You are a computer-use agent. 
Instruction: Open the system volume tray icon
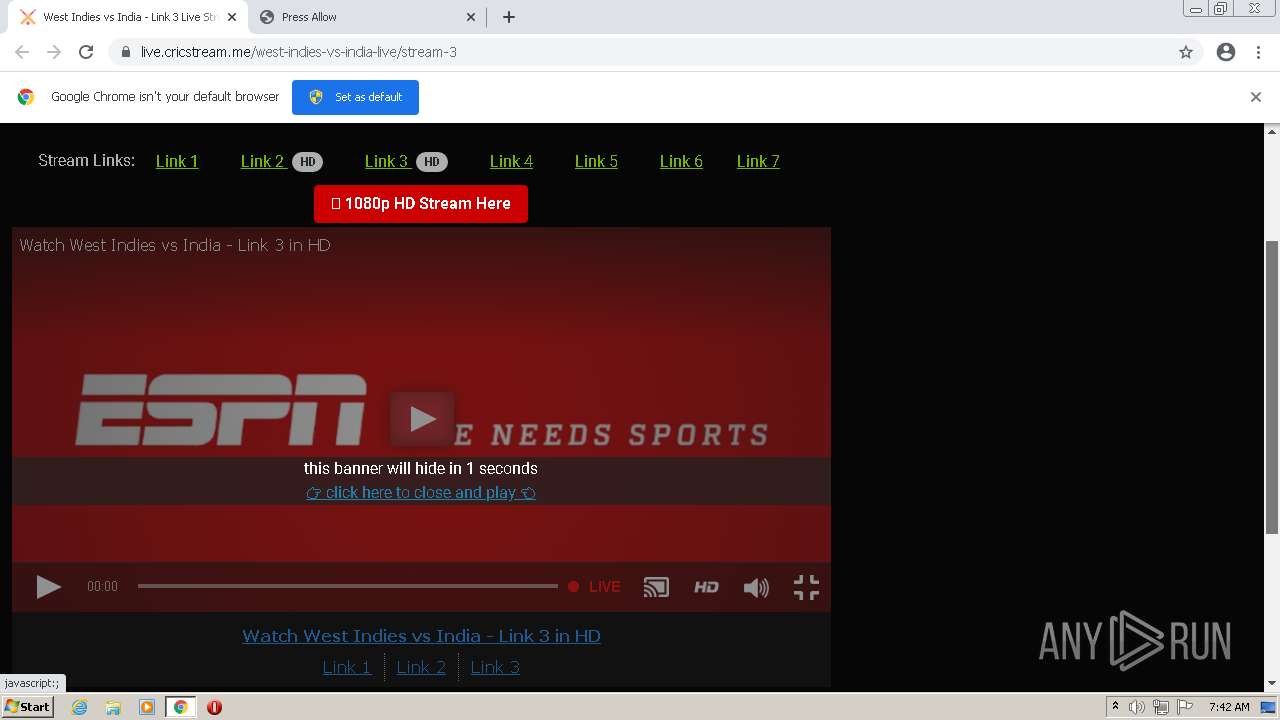[1137, 707]
